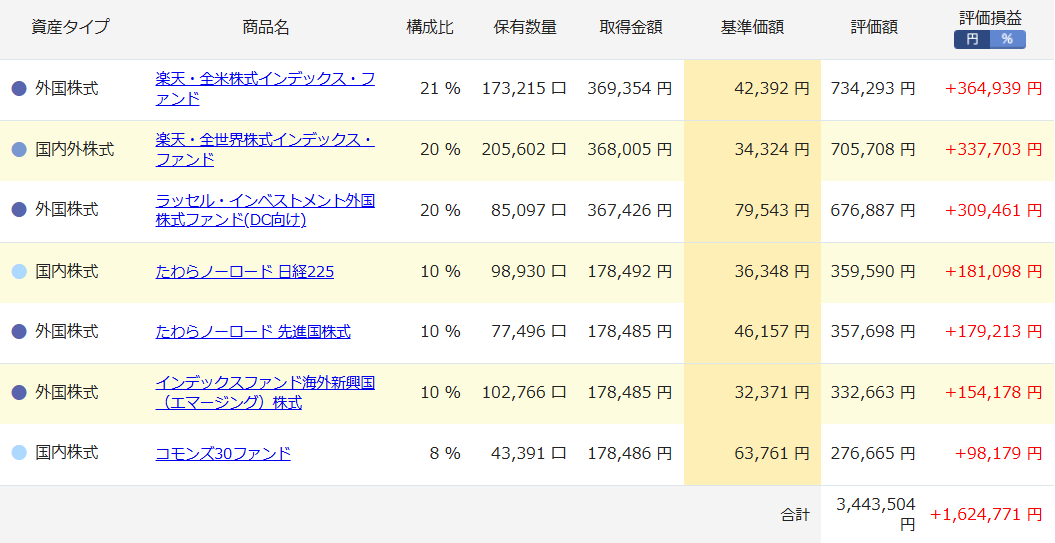
Task: Switch profit/loss display to %
Action: pos(1007,40)
